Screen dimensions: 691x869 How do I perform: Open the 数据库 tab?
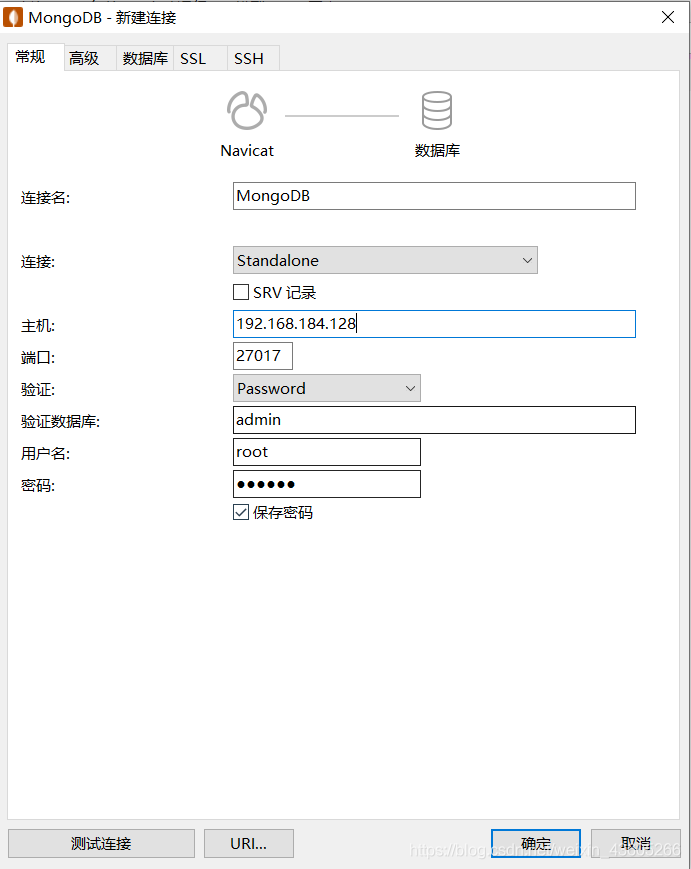point(145,58)
